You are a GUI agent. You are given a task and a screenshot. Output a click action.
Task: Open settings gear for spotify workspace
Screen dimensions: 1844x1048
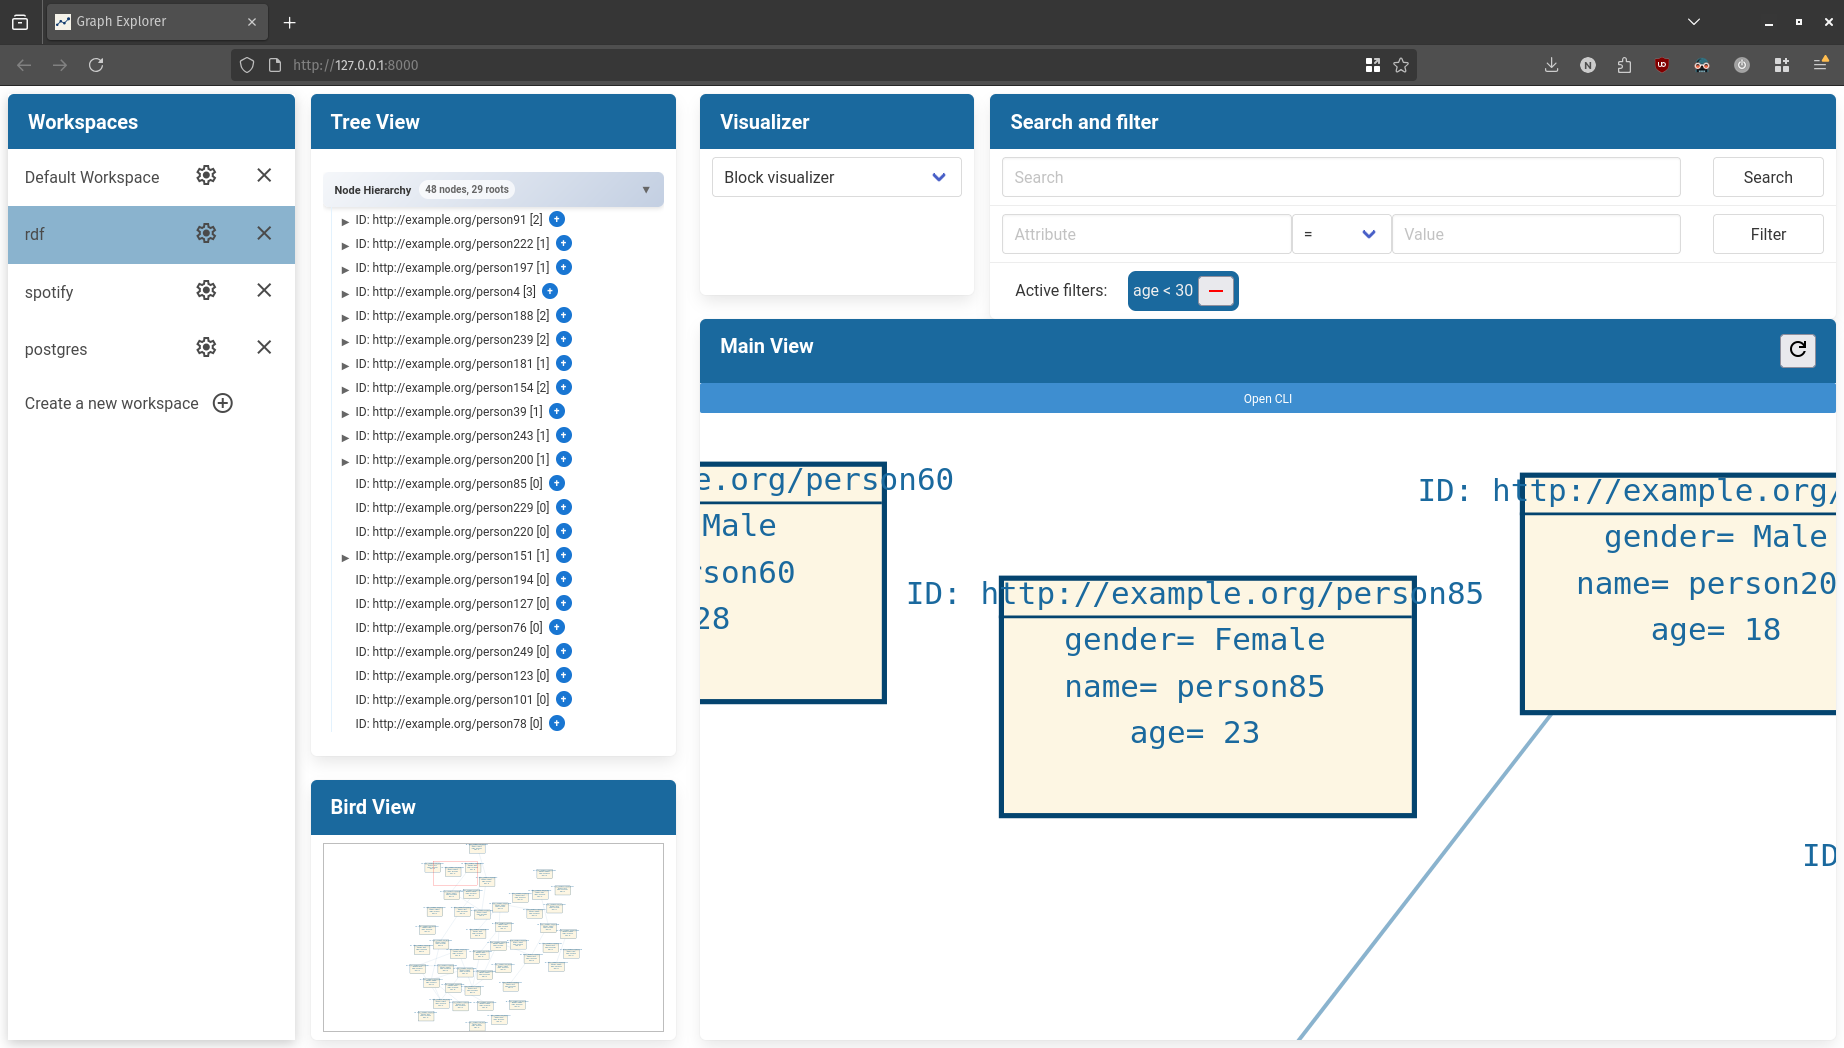pyautogui.click(x=206, y=290)
